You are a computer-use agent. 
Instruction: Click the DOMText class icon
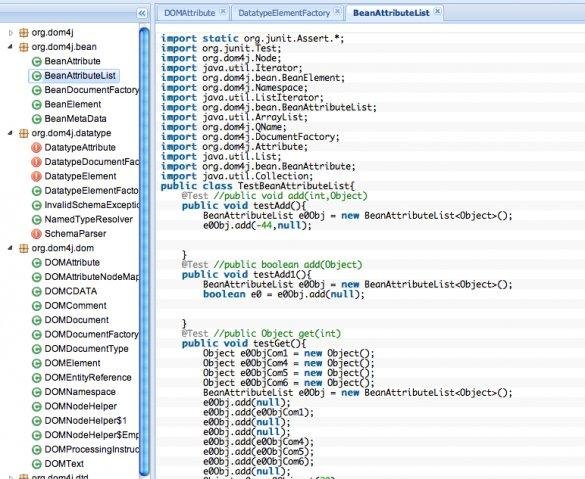tap(36, 464)
